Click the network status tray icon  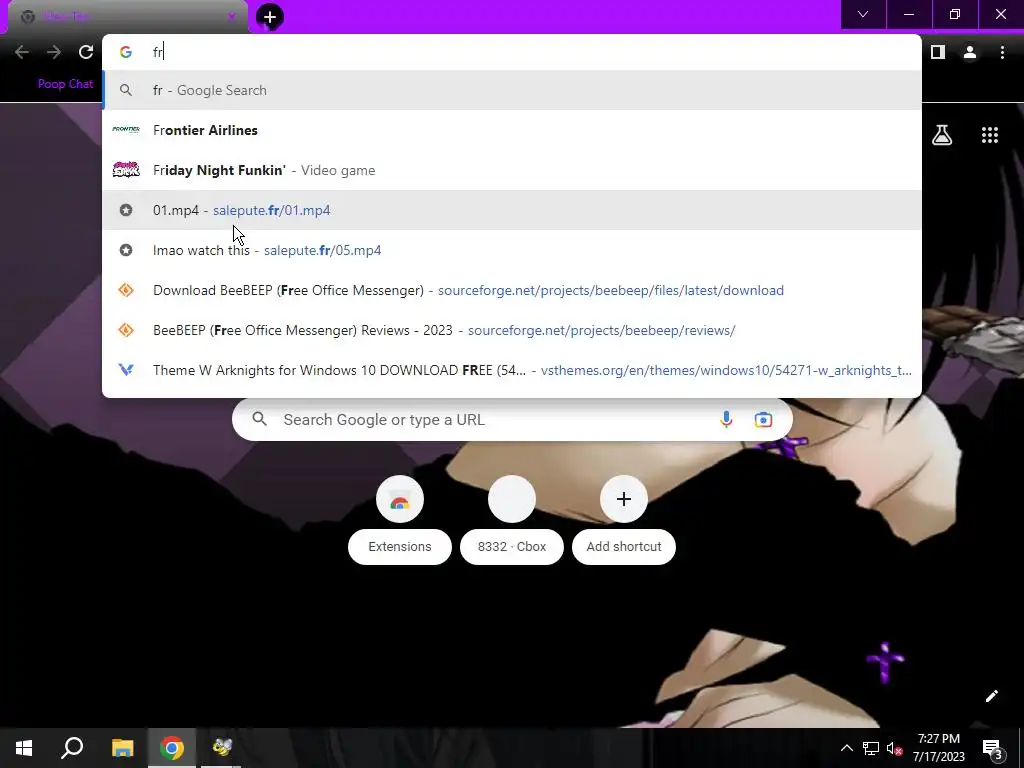(x=871, y=748)
